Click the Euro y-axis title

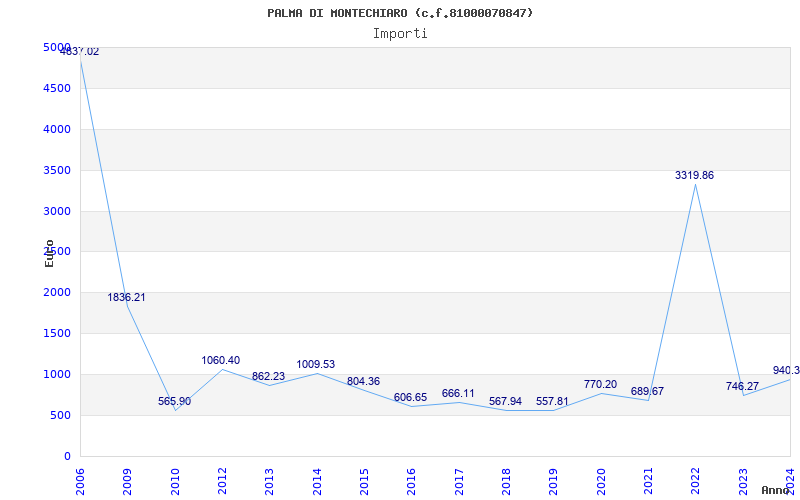click(x=49, y=254)
